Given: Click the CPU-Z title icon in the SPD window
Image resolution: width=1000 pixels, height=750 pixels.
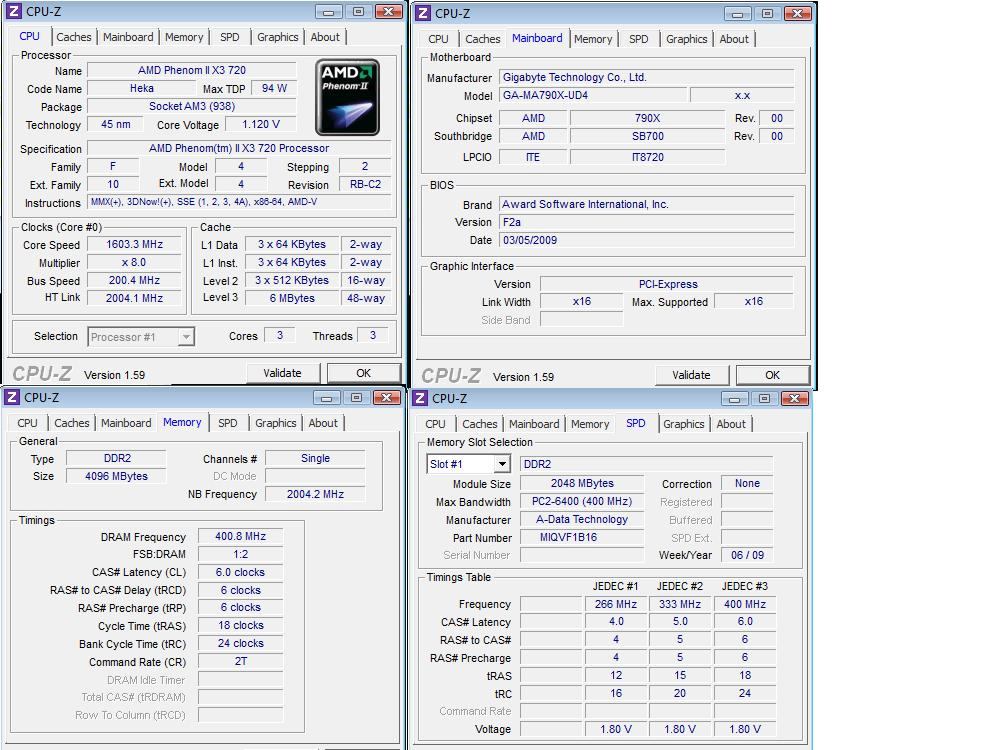Looking at the screenshot, I should pos(420,399).
